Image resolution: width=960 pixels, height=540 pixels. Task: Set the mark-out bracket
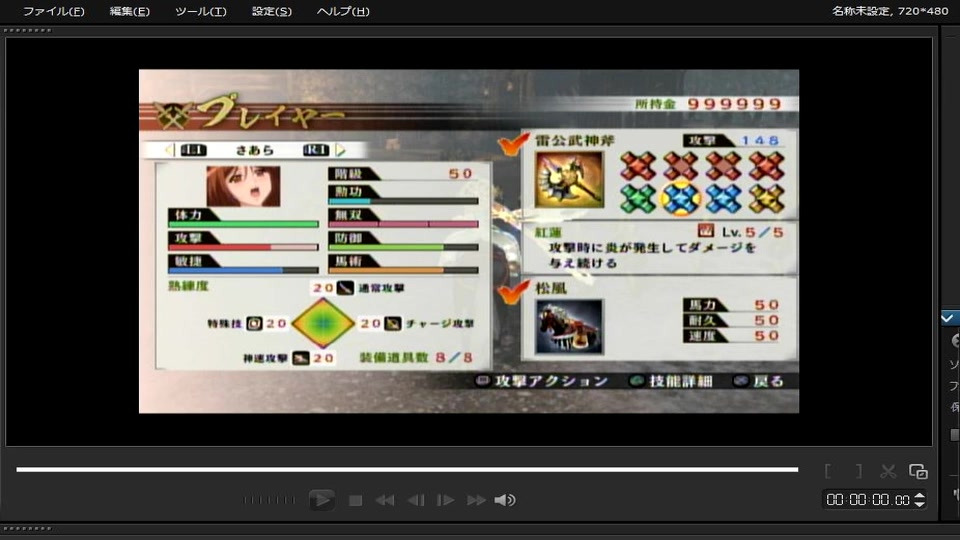pyautogui.click(x=859, y=471)
